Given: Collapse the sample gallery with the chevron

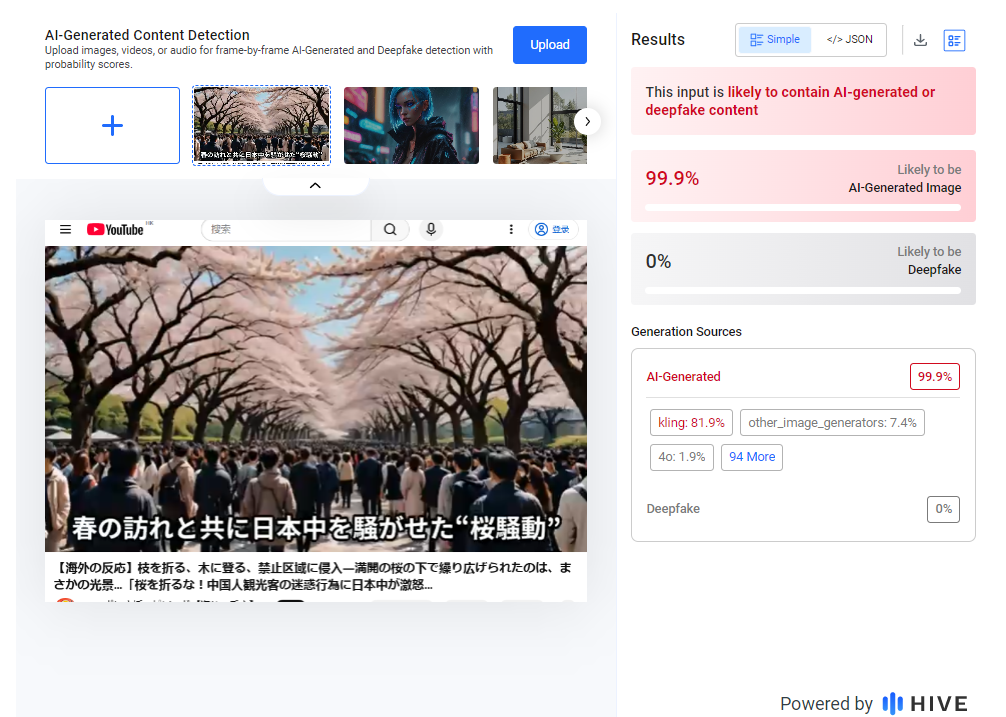Looking at the screenshot, I should (x=315, y=184).
